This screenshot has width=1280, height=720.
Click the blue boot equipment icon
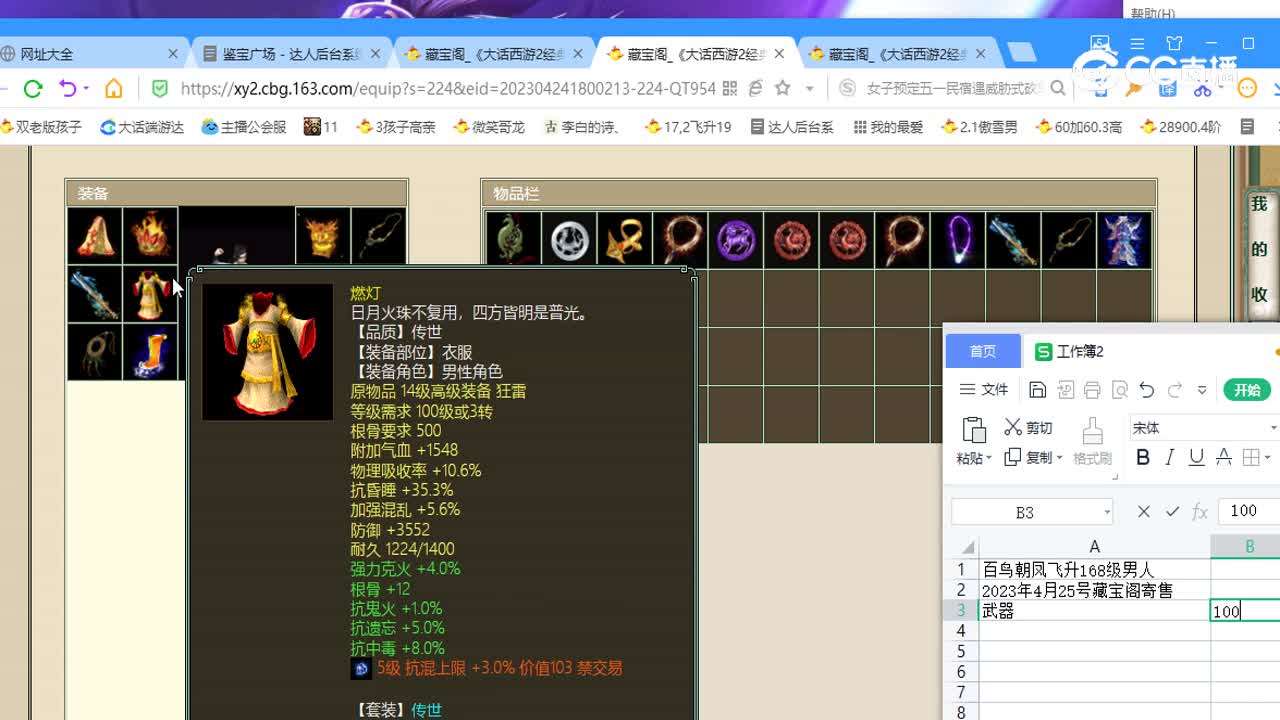[x=150, y=352]
